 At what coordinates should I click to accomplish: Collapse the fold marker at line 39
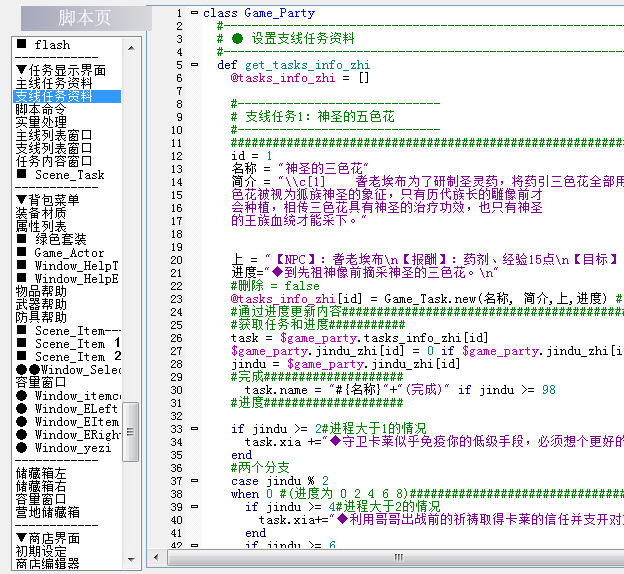[194, 507]
